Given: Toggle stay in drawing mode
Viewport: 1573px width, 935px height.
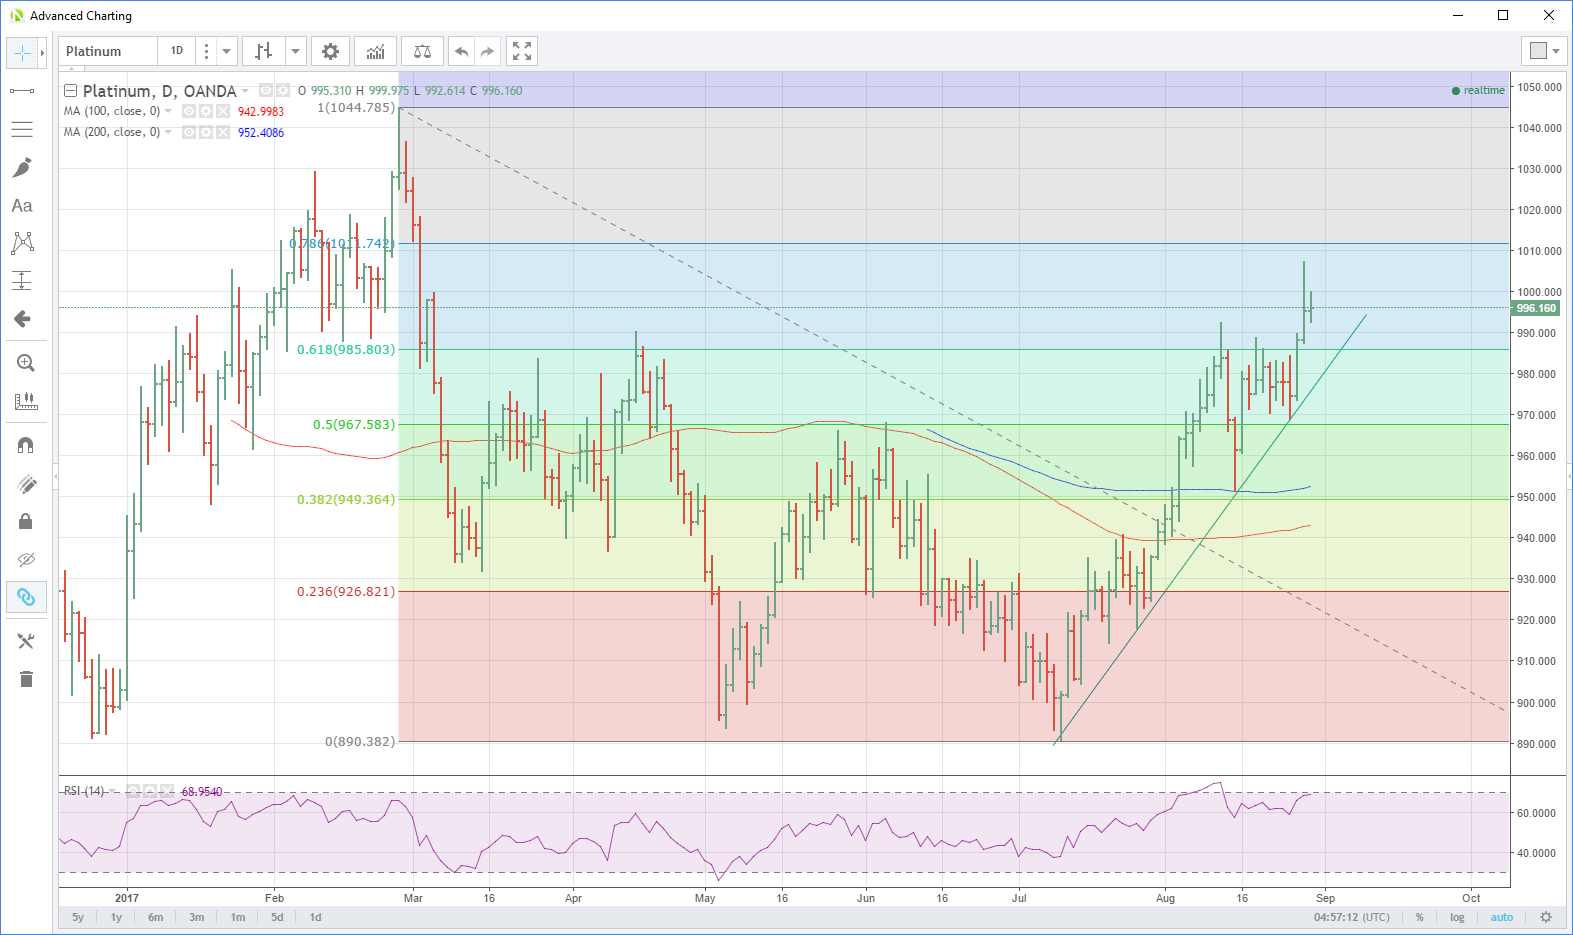Looking at the screenshot, I should point(26,483).
